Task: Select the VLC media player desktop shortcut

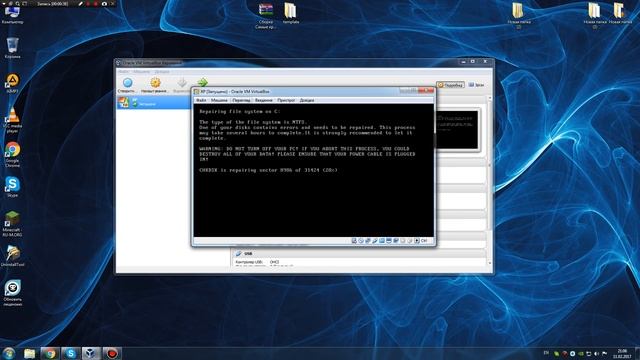Action: pos(12,120)
